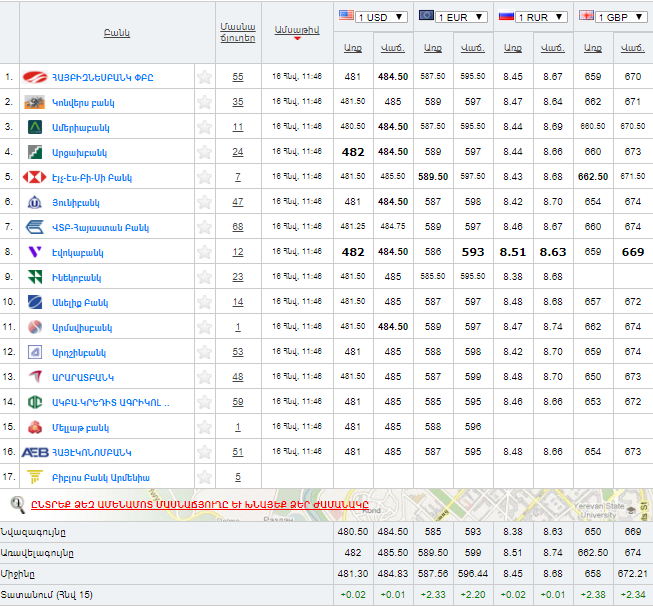Viewport: 653px width, 606px height.
Task: Click the red find nearest branch link
Action: tap(200, 504)
